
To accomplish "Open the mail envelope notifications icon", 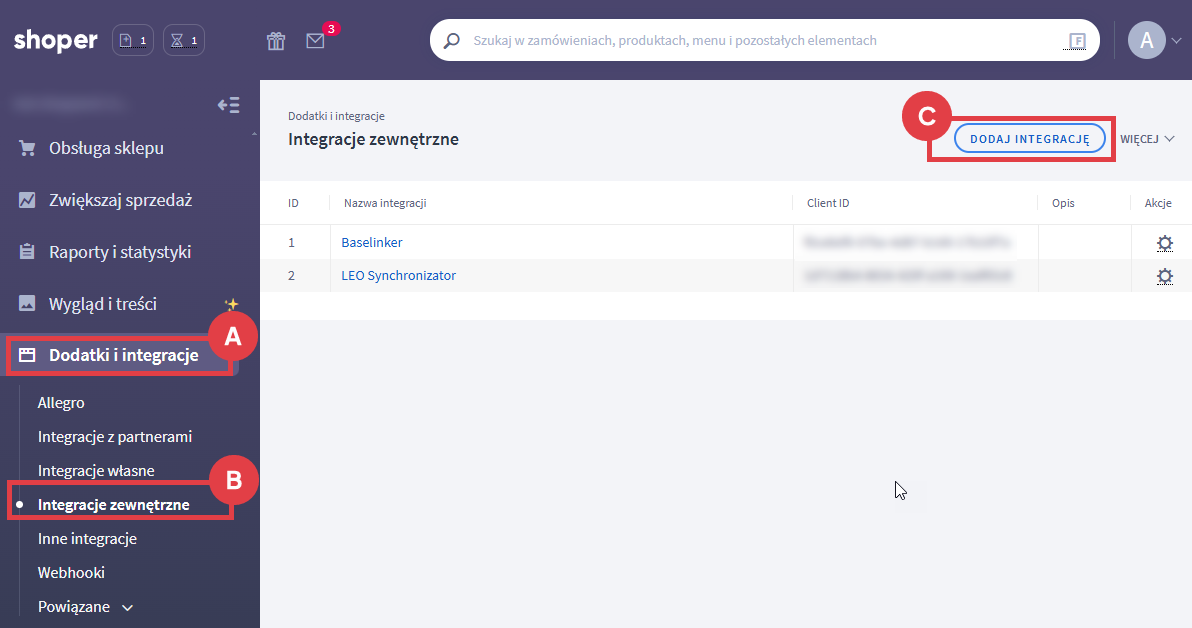I will pyautogui.click(x=316, y=41).
